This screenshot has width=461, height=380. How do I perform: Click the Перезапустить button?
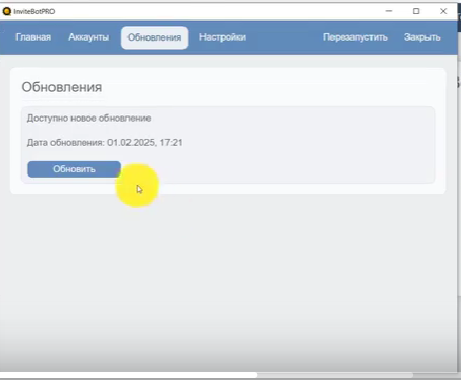(355, 37)
